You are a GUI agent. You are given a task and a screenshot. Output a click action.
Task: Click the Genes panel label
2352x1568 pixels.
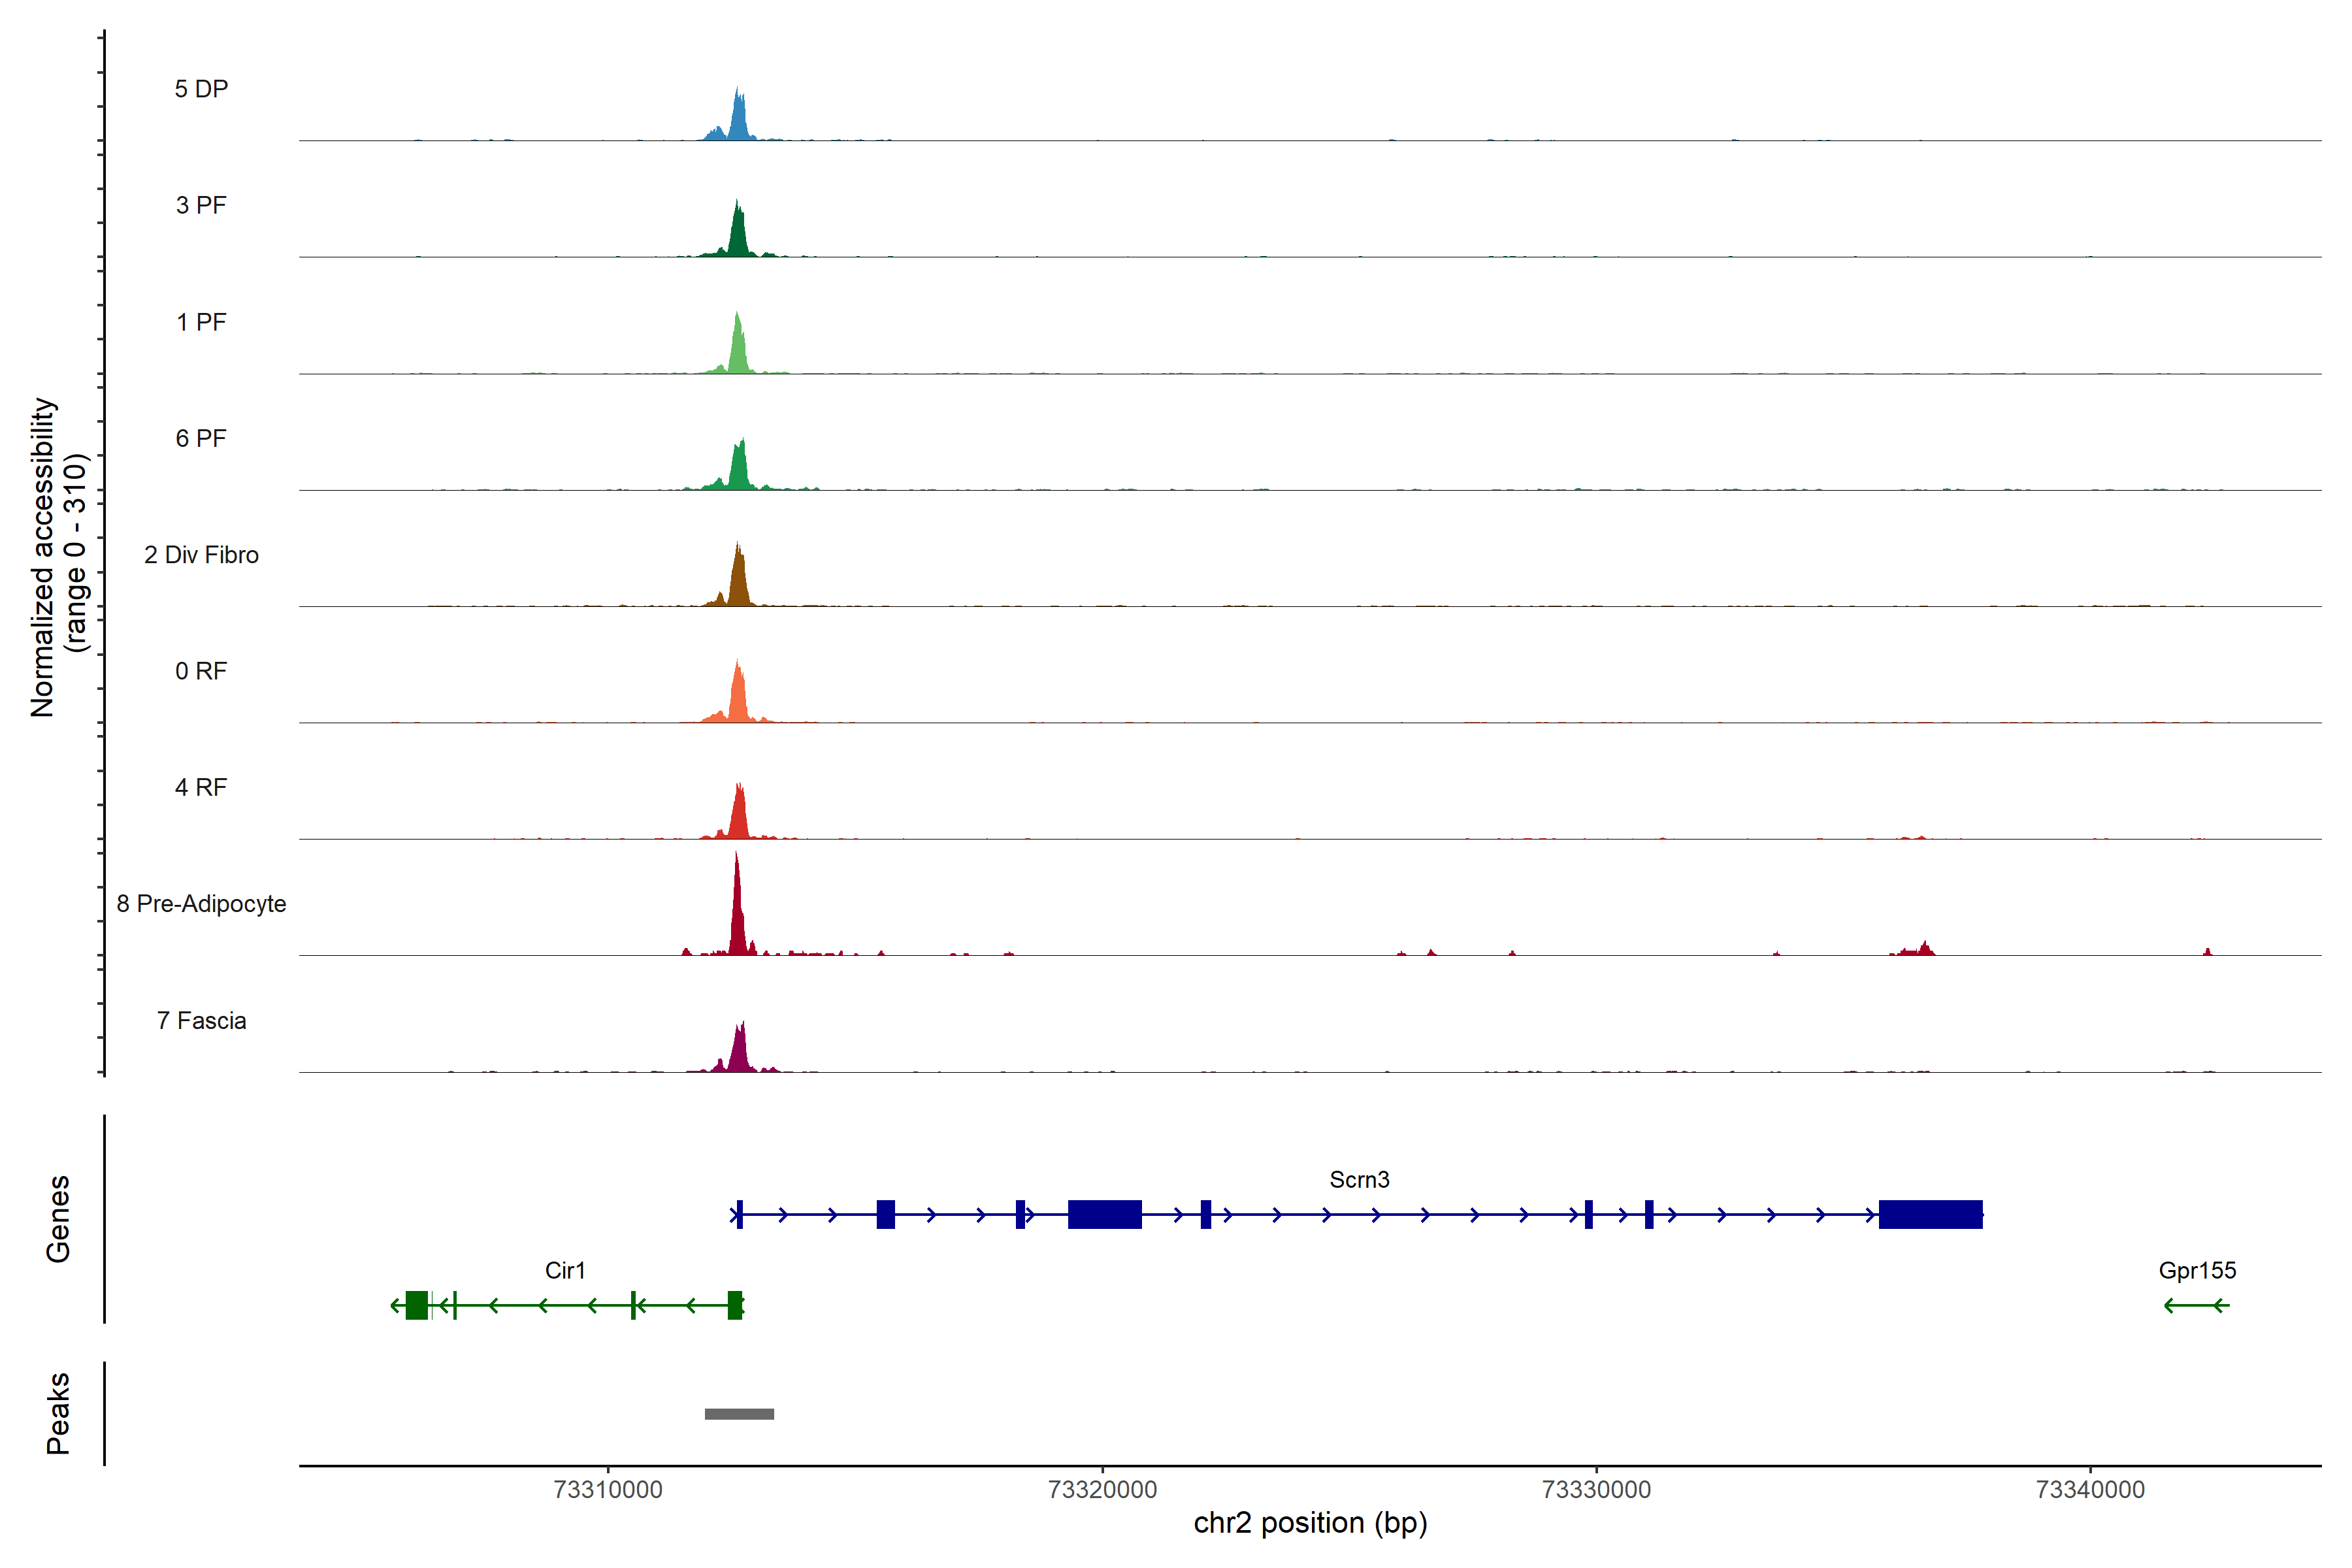[58, 1218]
